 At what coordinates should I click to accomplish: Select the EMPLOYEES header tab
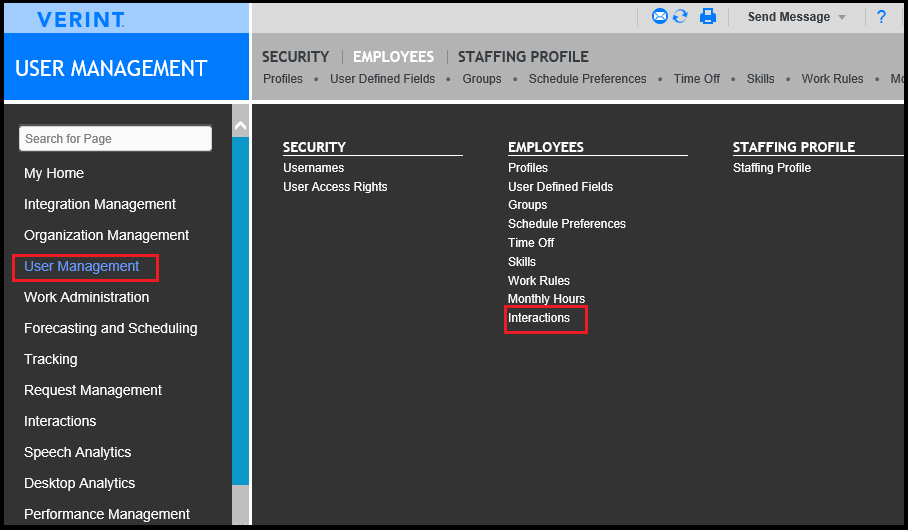[393, 57]
